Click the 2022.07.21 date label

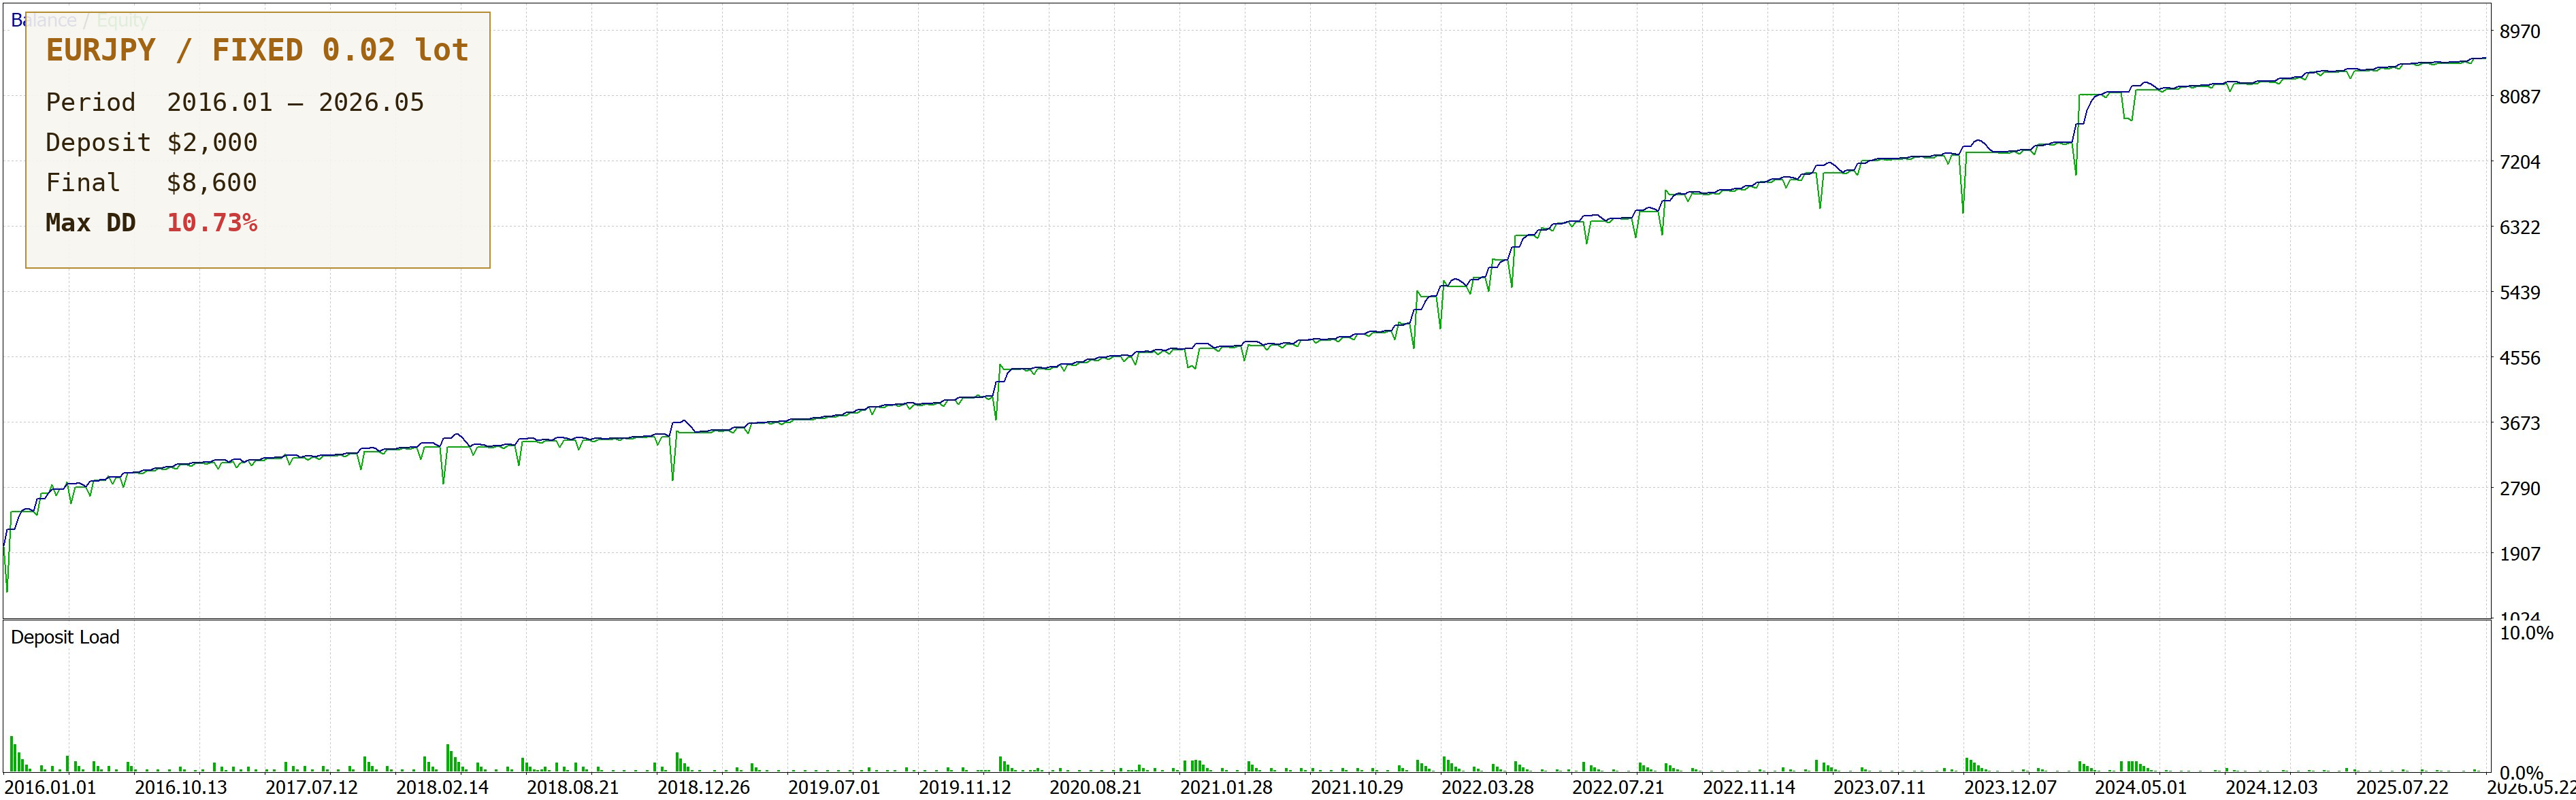[x=1618, y=787]
